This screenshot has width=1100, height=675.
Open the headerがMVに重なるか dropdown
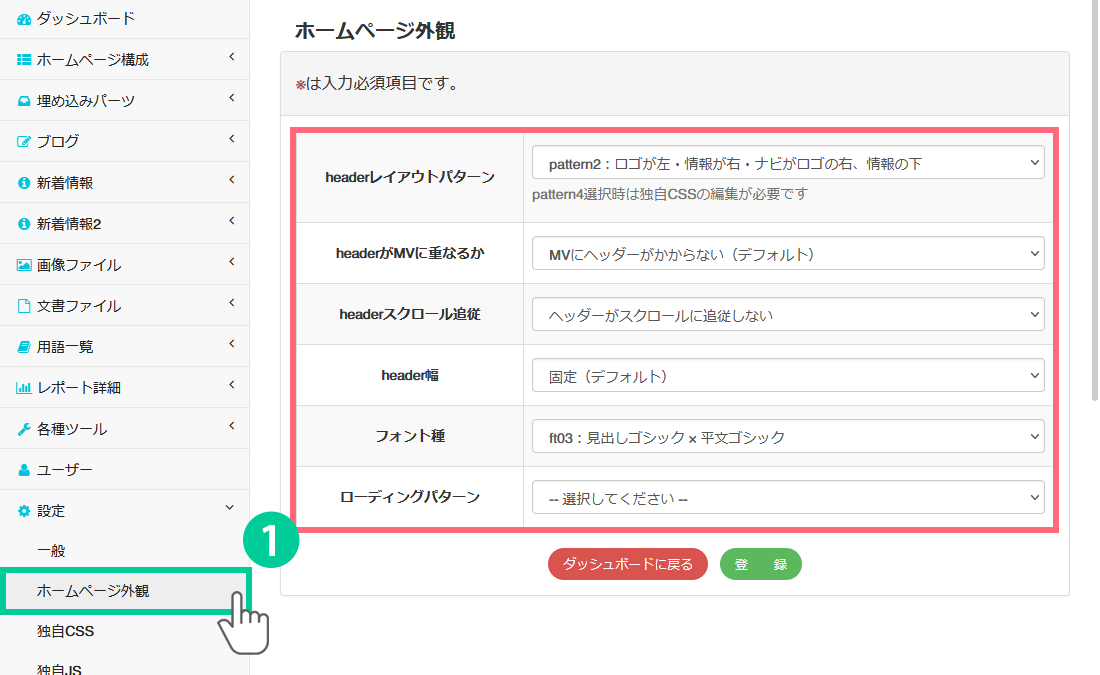(788, 254)
